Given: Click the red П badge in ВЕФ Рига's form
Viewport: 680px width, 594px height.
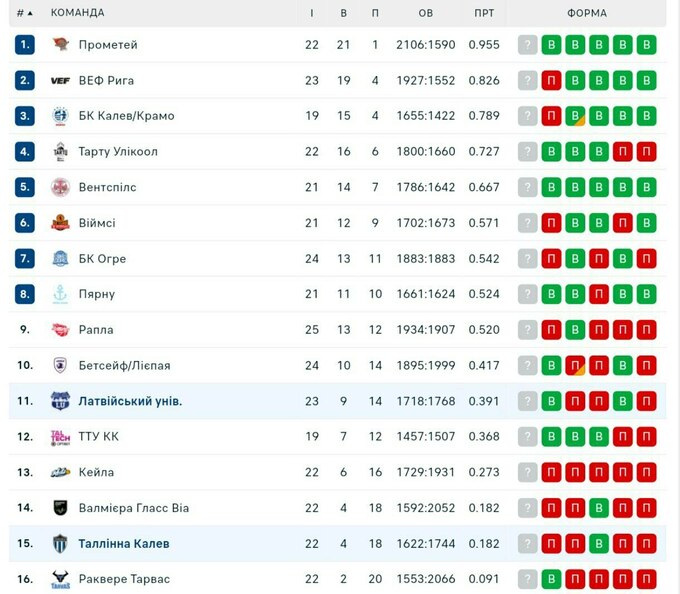Looking at the screenshot, I should (x=551, y=80).
